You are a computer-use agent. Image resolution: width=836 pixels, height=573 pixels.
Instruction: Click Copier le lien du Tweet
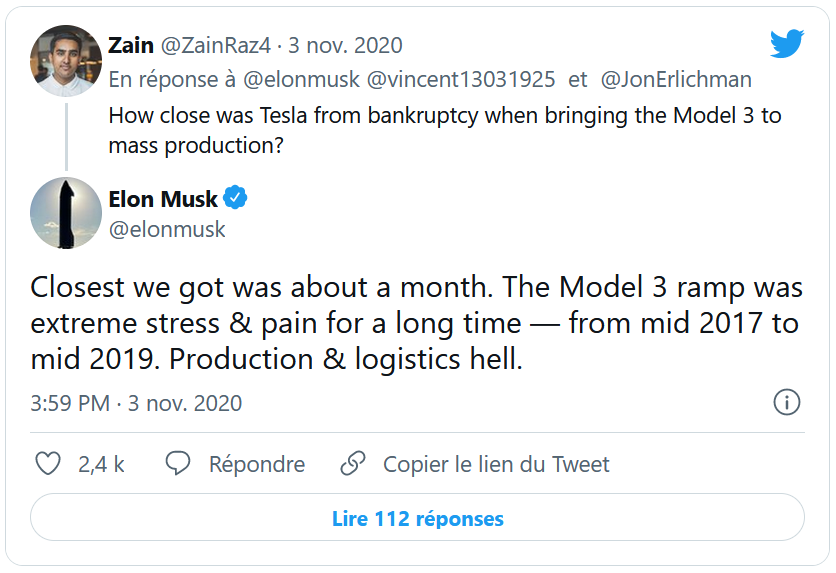(x=496, y=464)
